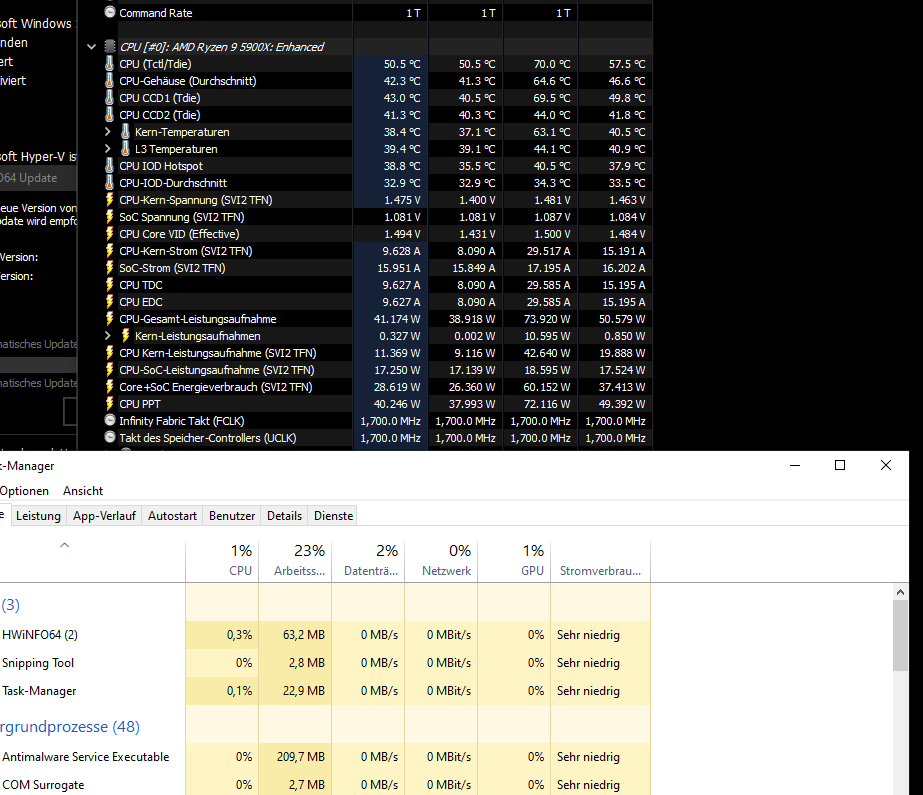Switch to the Autostart tab
Screen dimensions: 923x795
click(x=172, y=516)
